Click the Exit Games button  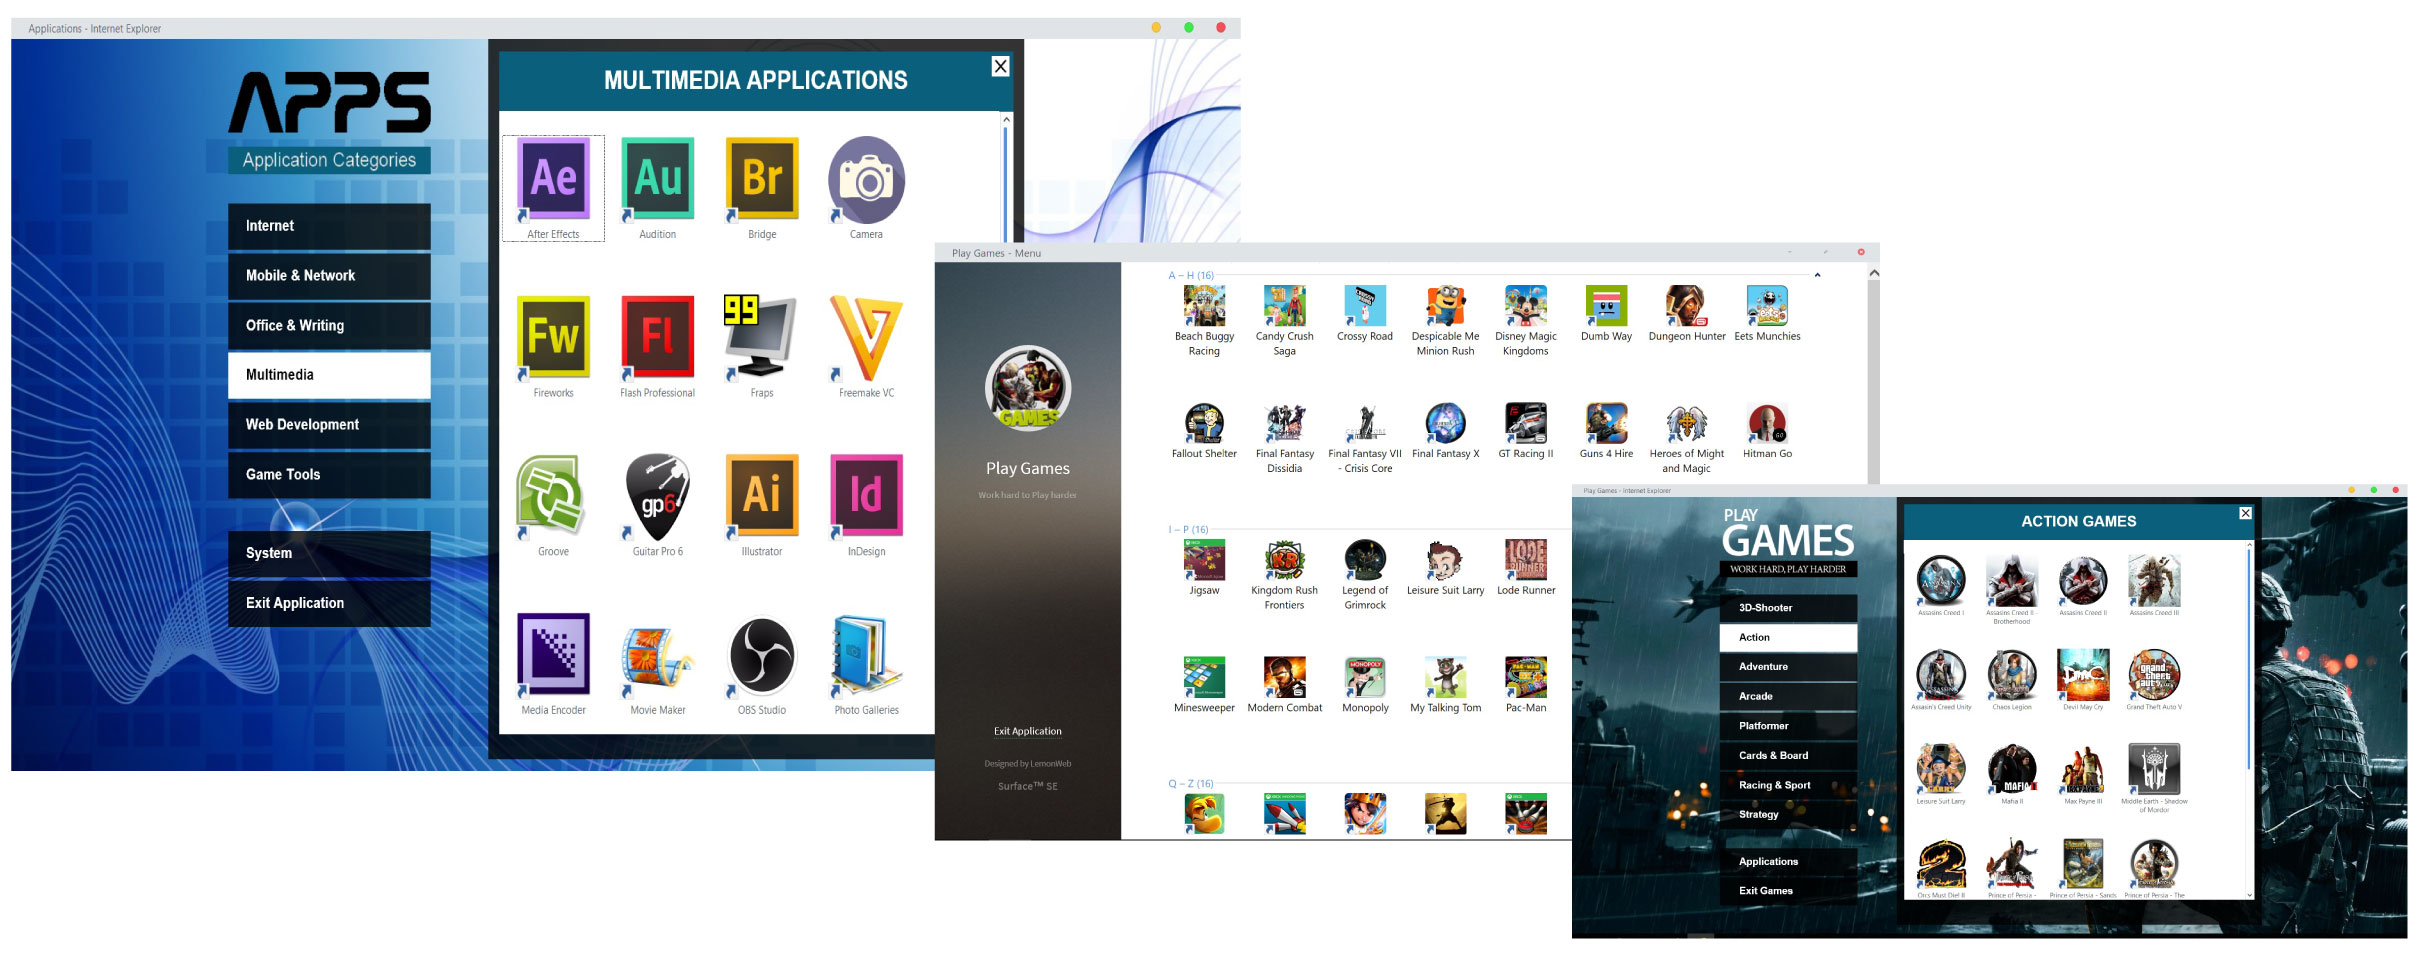click(x=1787, y=891)
